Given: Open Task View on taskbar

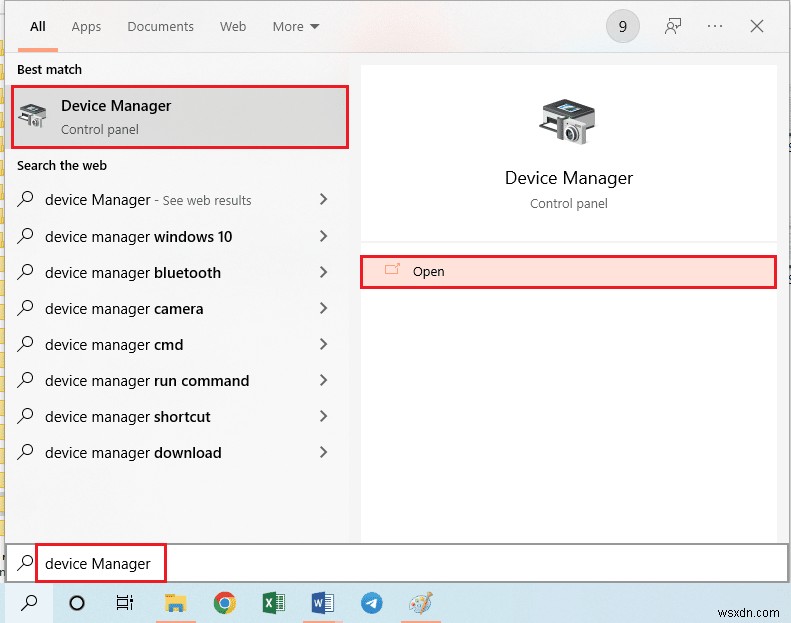Looking at the screenshot, I should [125, 602].
